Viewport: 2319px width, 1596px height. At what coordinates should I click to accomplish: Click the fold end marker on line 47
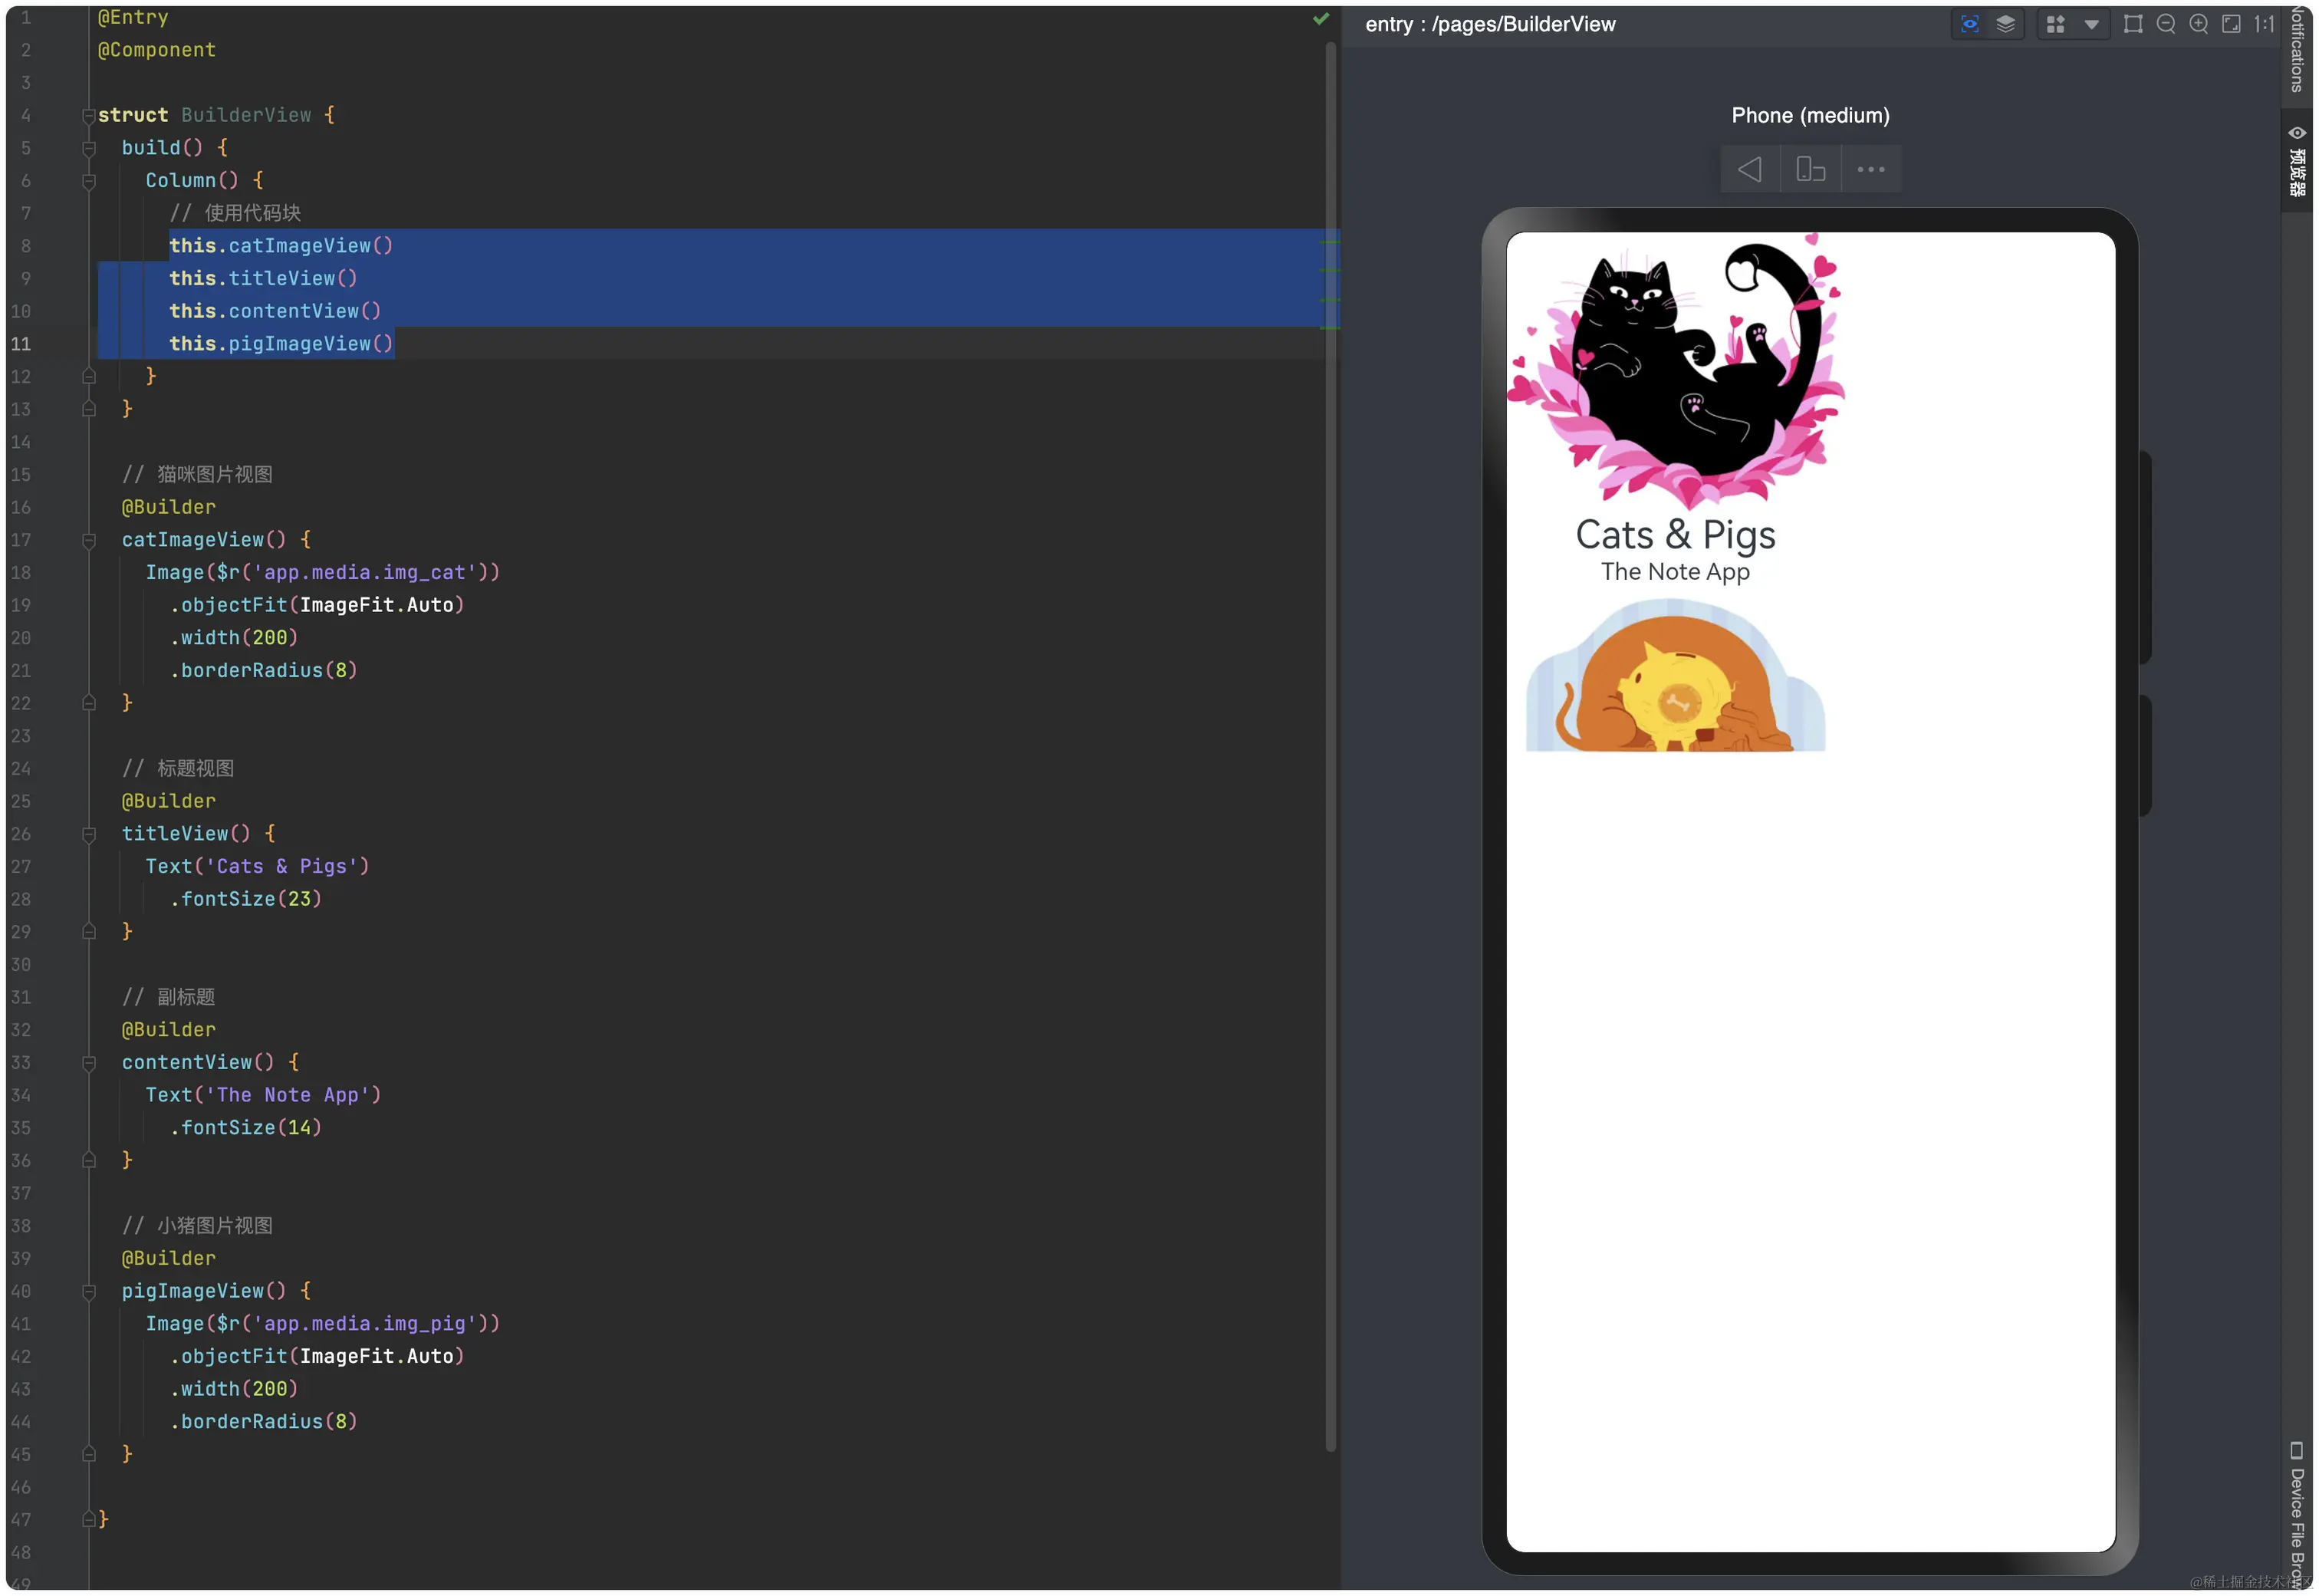88,1520
